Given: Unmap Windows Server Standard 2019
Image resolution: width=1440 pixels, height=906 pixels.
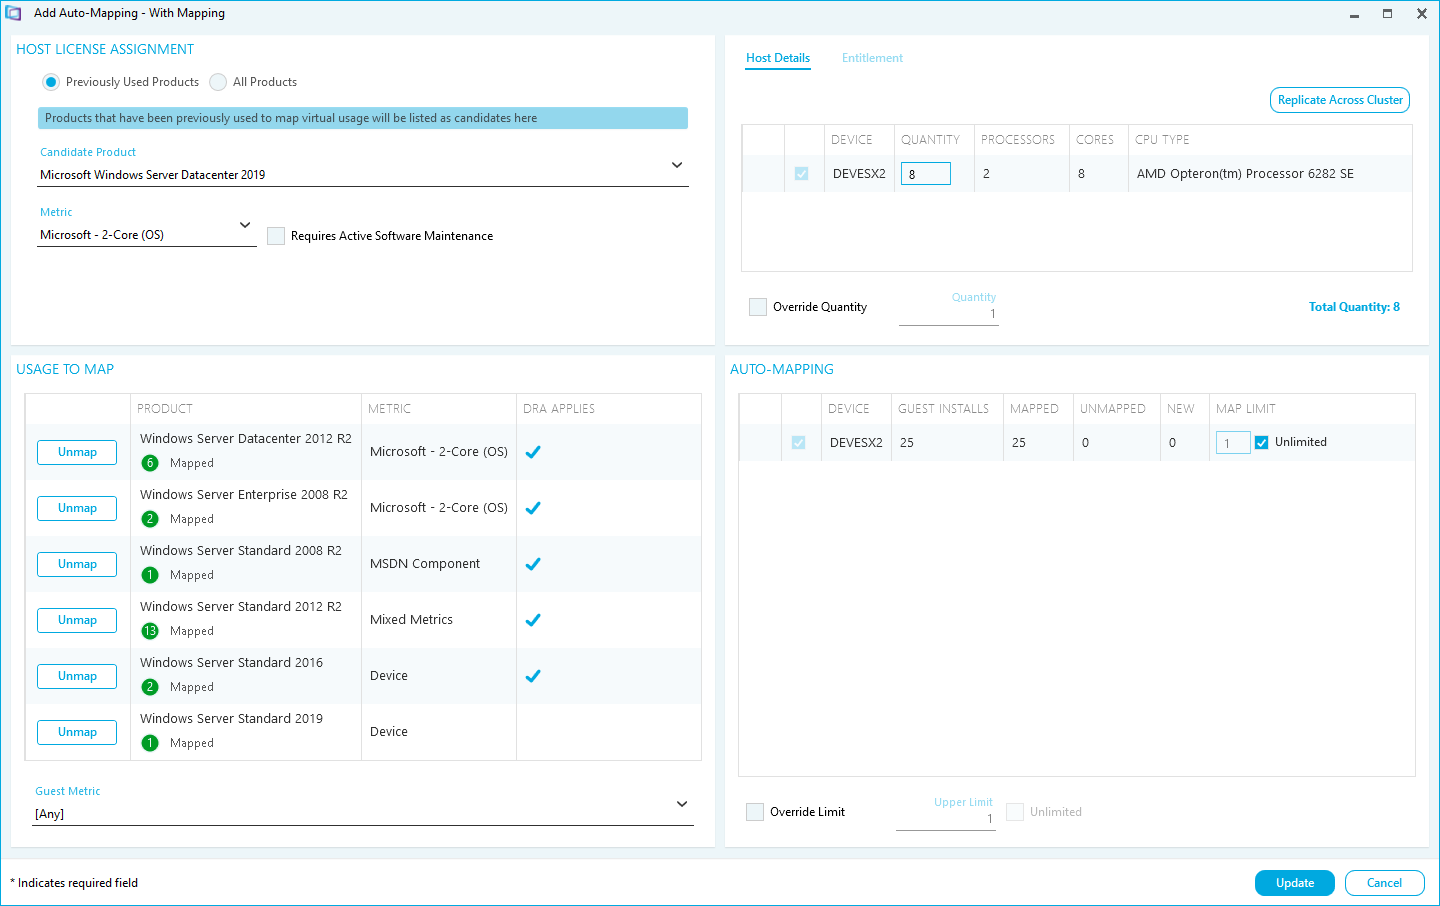Looking at the screenshot, I should pyautogui.click(x=77, y=732).
